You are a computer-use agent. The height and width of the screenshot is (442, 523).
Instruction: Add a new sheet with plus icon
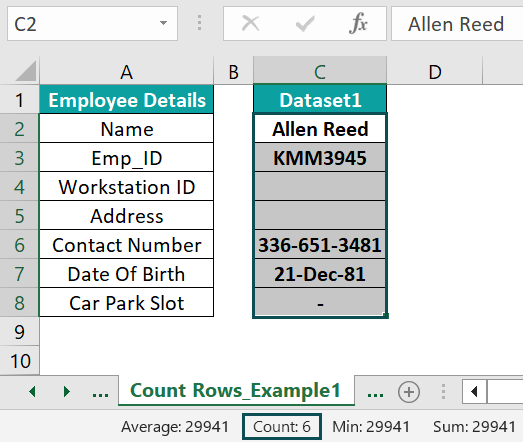tap(409, 392)
